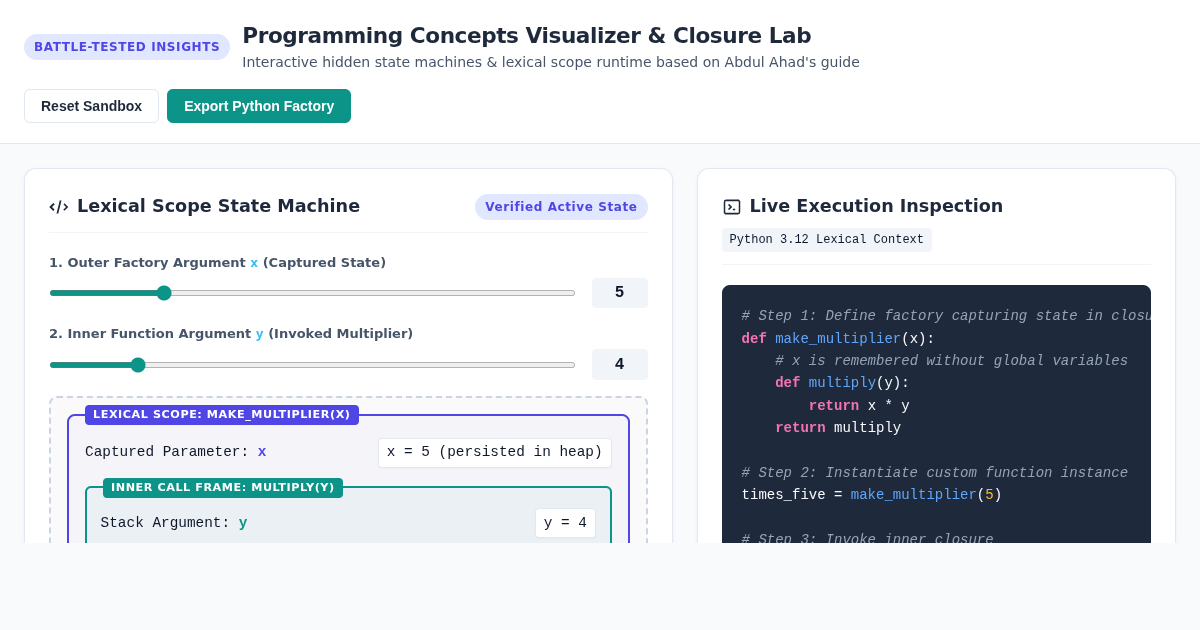Click the Live Execution Inspection heading

pyautogui.click(x=876, y=206)
